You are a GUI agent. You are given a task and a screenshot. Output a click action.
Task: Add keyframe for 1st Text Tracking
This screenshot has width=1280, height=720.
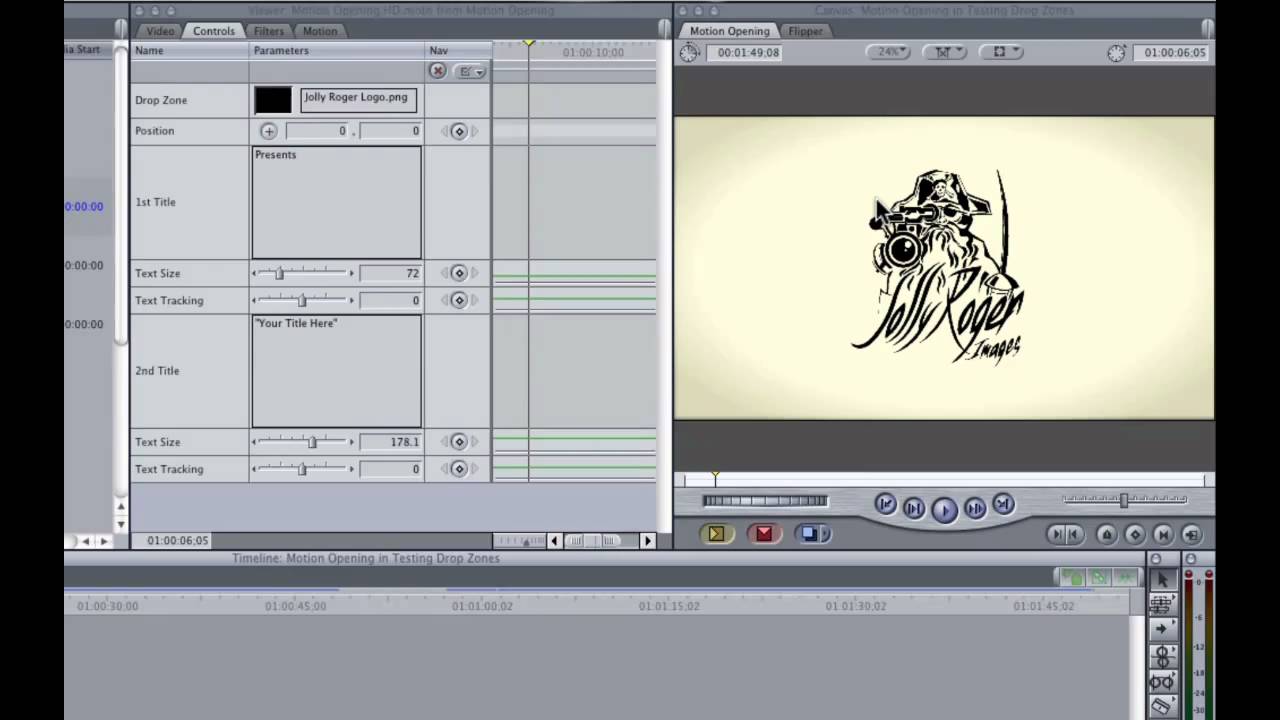[459, 300]
